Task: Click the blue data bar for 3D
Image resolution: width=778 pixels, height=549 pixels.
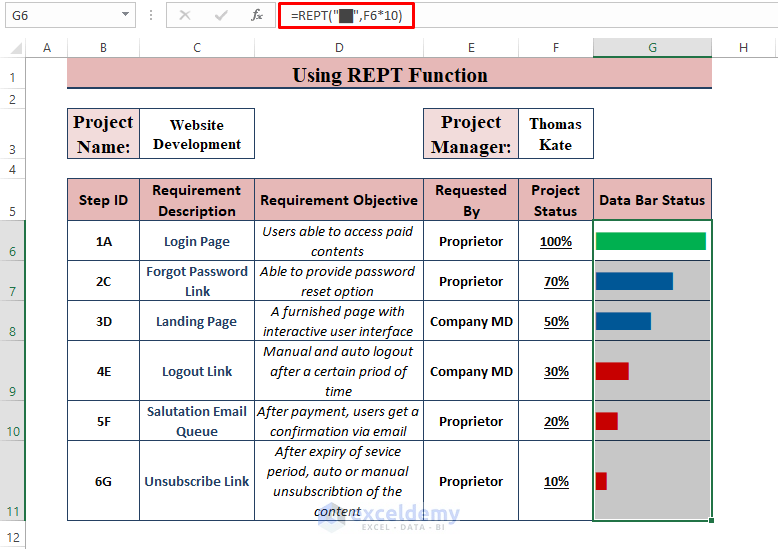Action: [x=623, y=321]
